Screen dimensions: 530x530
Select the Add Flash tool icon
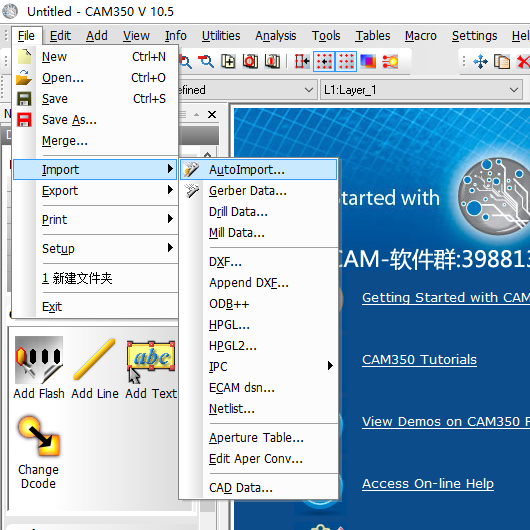(x=39, y=360)
